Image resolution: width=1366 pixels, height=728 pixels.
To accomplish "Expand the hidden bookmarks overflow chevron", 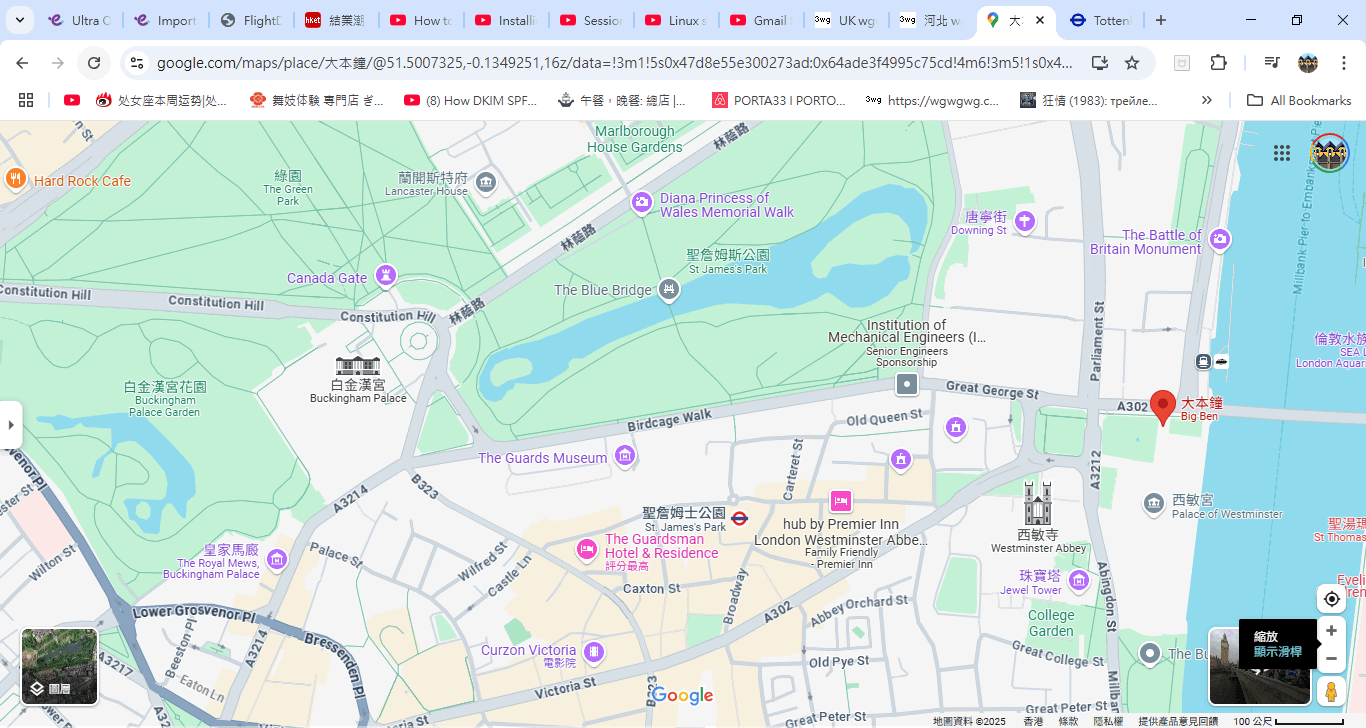I will 1206,100.
